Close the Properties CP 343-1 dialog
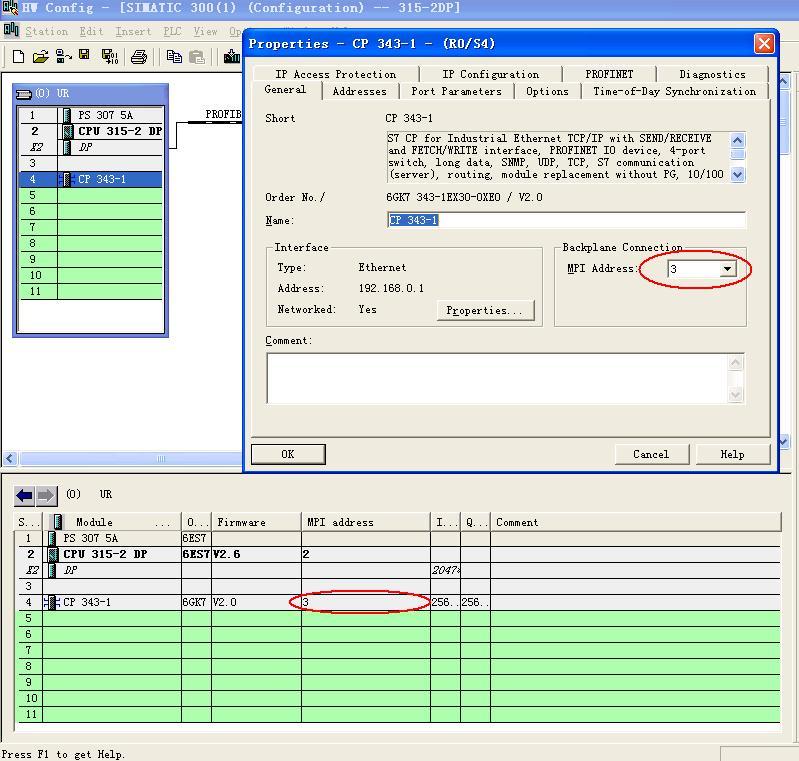The height and width of the screenshot is (761, 799). pos(764,44)
